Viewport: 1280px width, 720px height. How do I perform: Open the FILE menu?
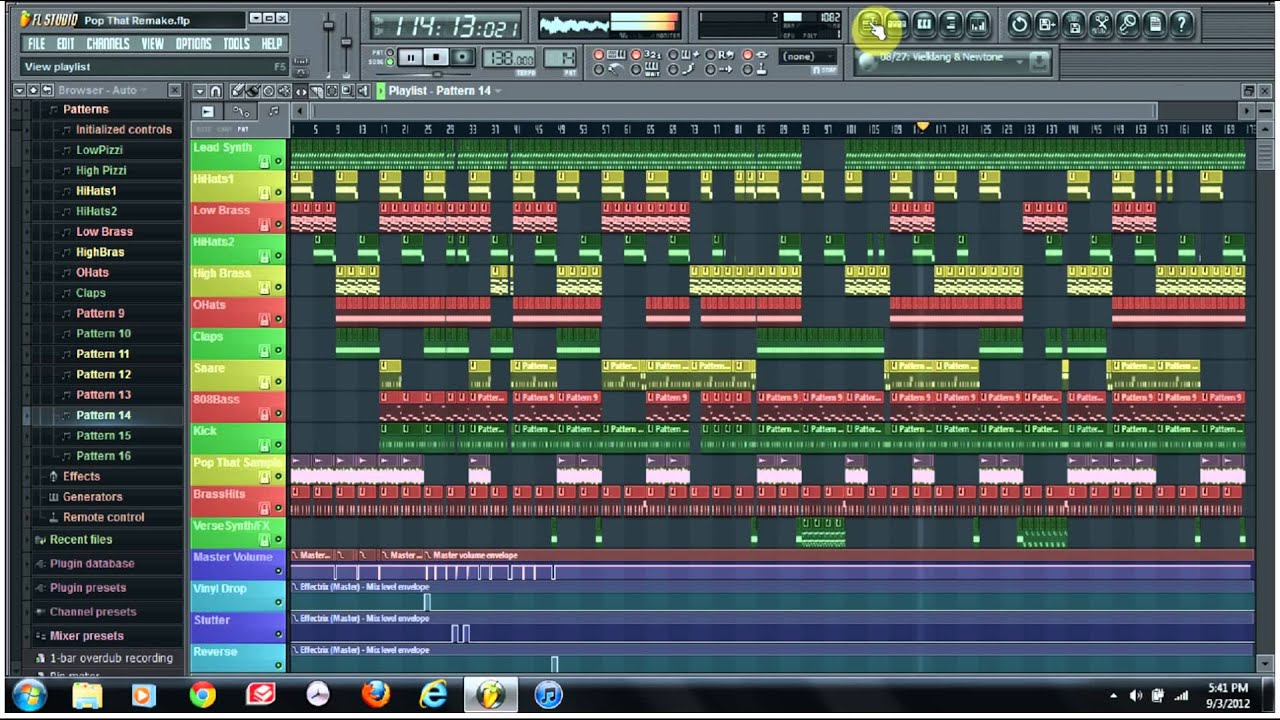36,44
